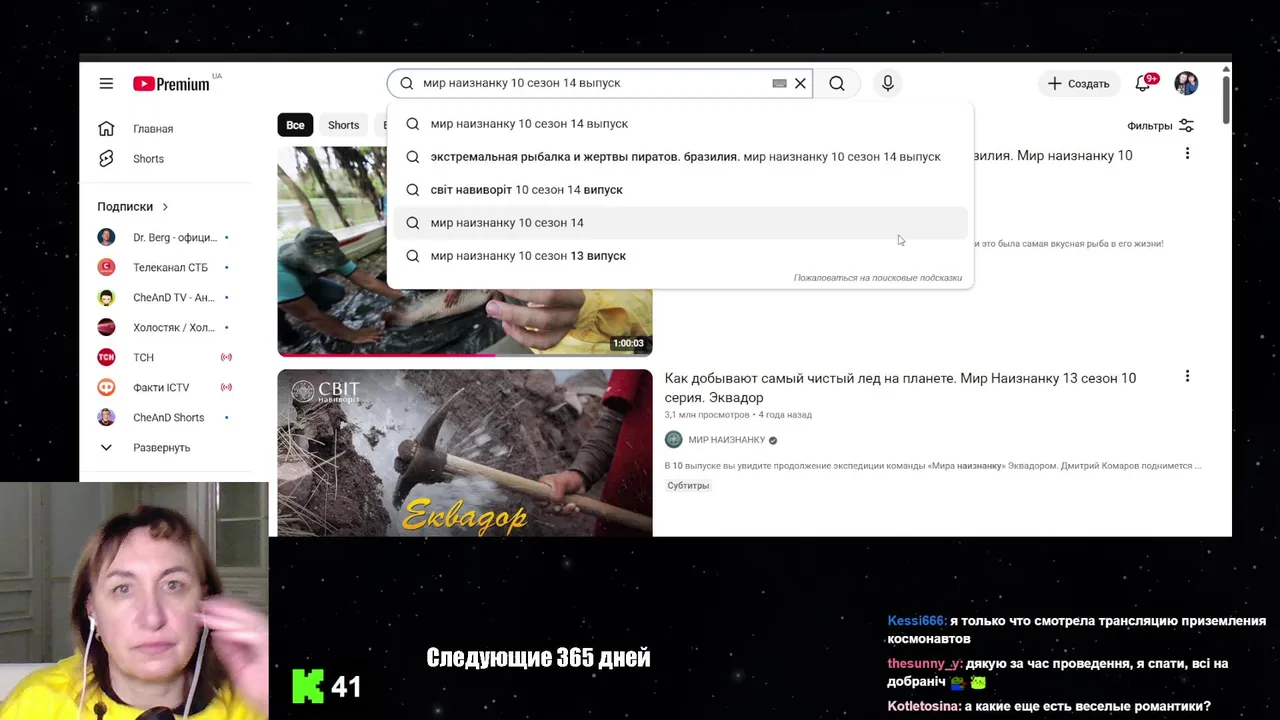Viewport: 1280px width, 720px height.
Task: Click the Создать button
Action: click(1078, 84)
